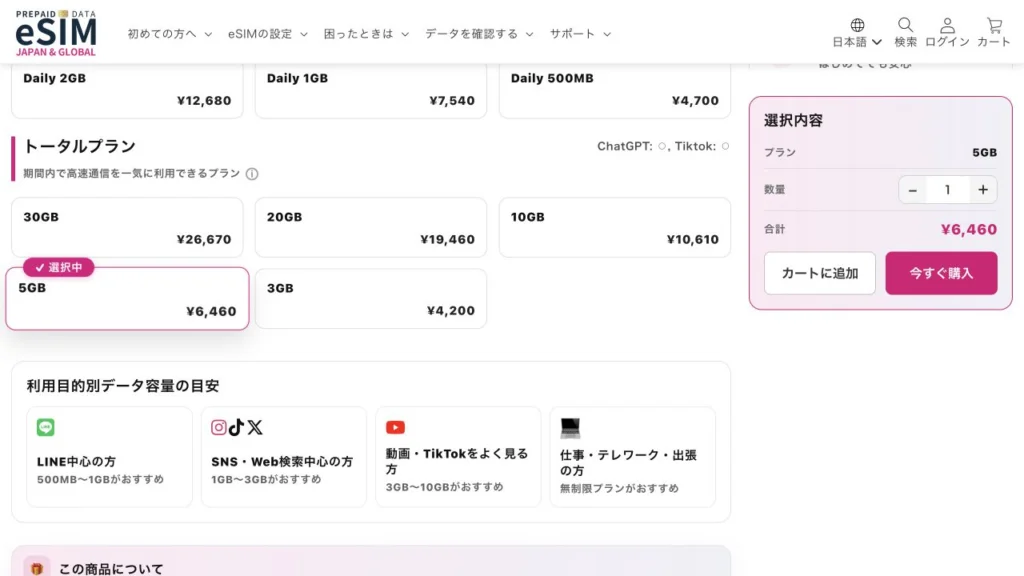Viewport: 1024px width, 576px height.
Task: Select the Daily 500MB plan
Action: pyautogui.click(x=615, y=91)
